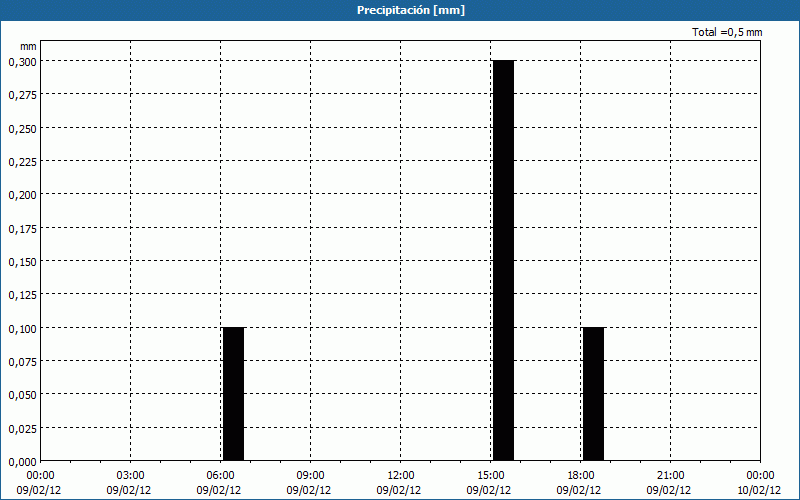Click the Precipitación [mm] title bar
The image size is (800, 500).
[400, 10]
